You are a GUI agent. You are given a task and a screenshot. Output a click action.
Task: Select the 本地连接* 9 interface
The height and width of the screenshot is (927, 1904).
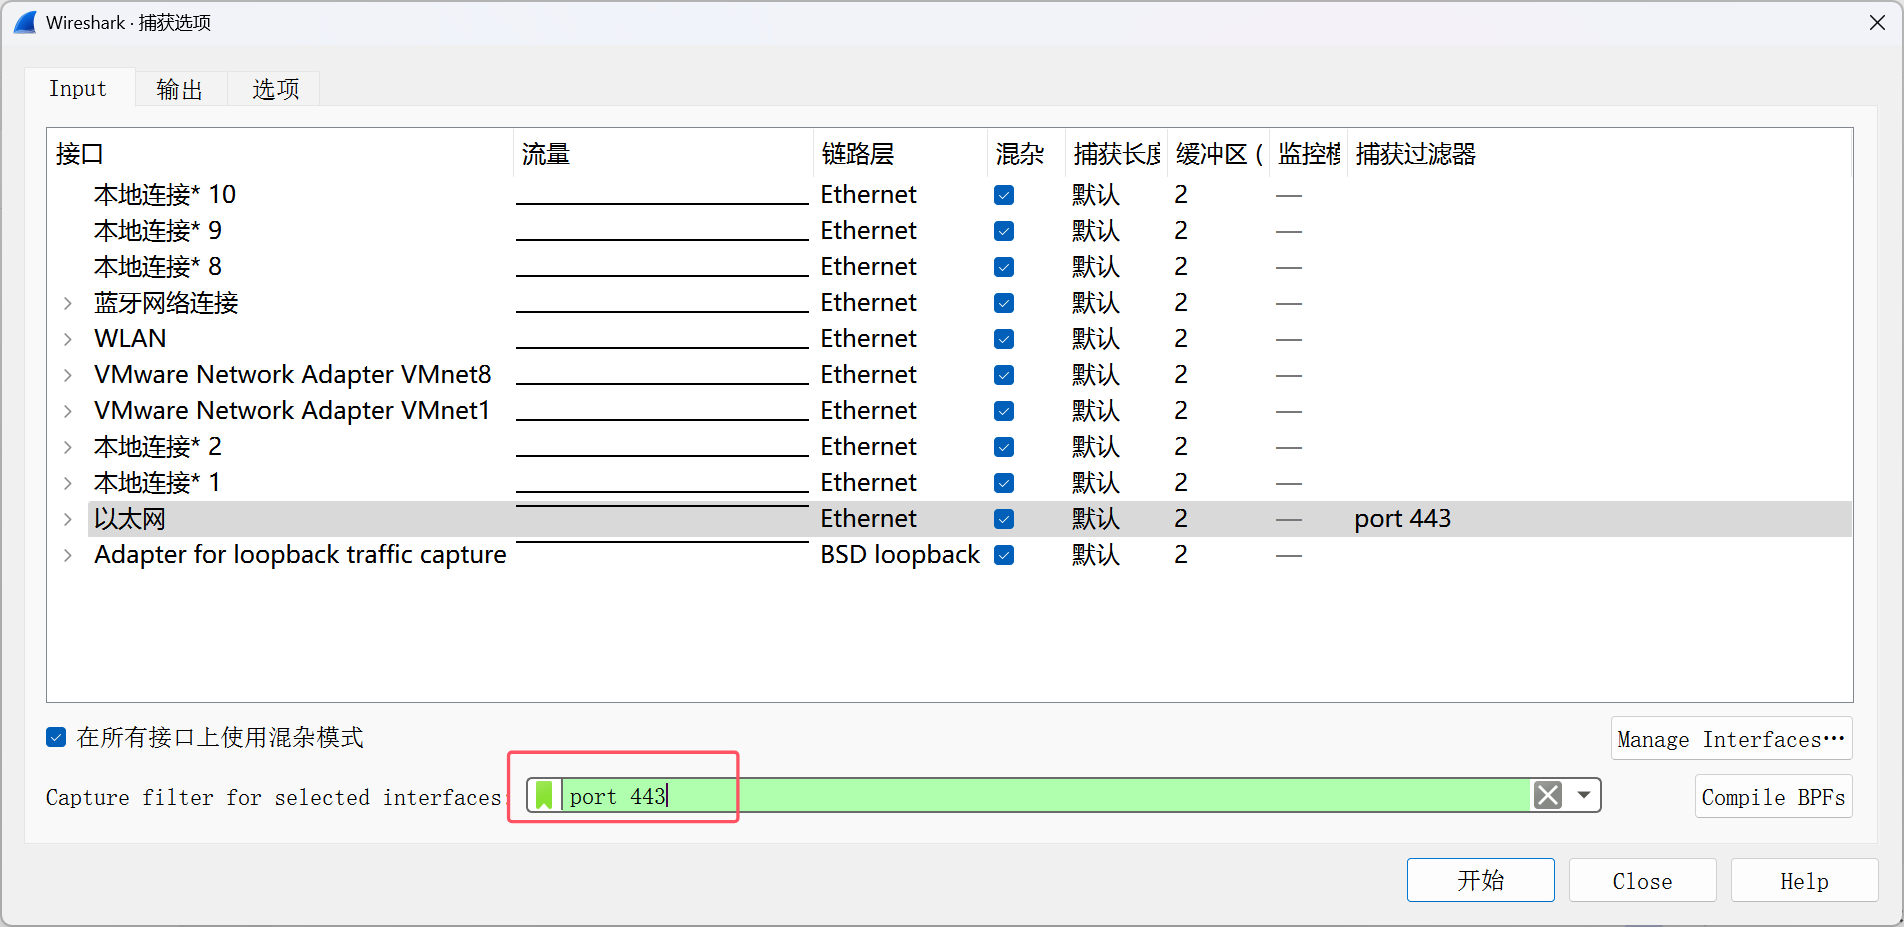point(158,231)
